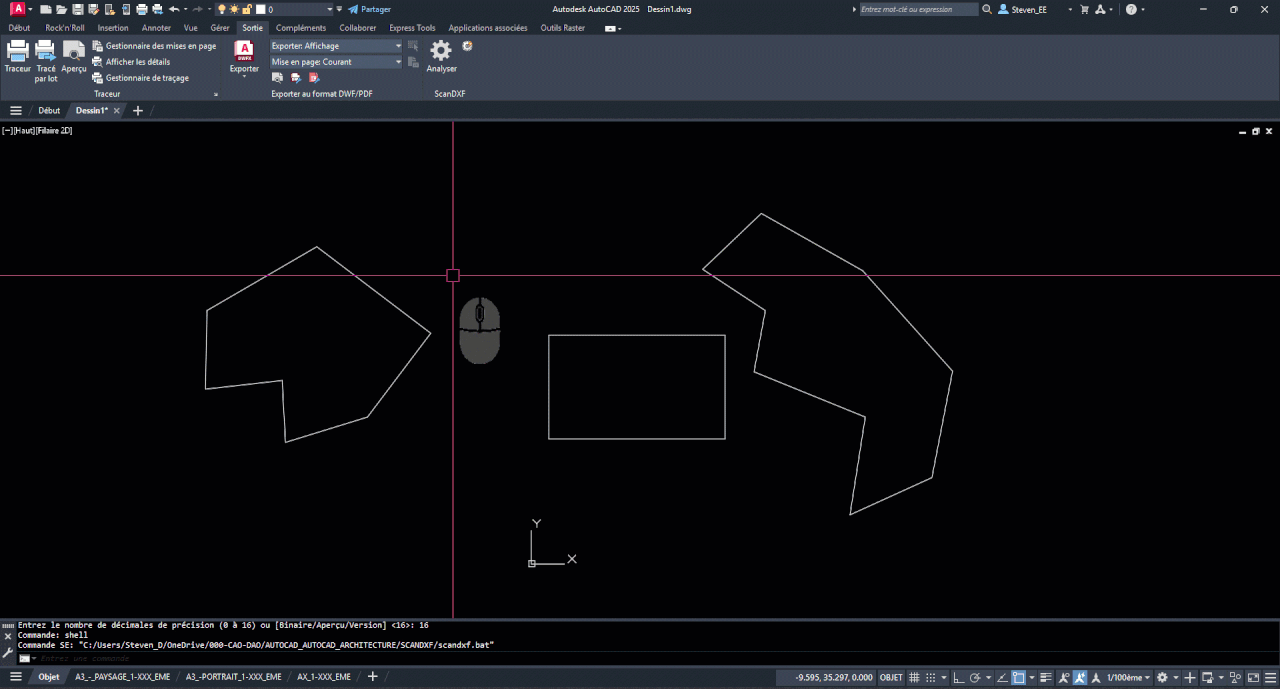This screenshot has height=689, width=1280.
Task: Switch to A3_-PORTRAIT_1-XXX_EME layout tab
Action: (233, 677)
